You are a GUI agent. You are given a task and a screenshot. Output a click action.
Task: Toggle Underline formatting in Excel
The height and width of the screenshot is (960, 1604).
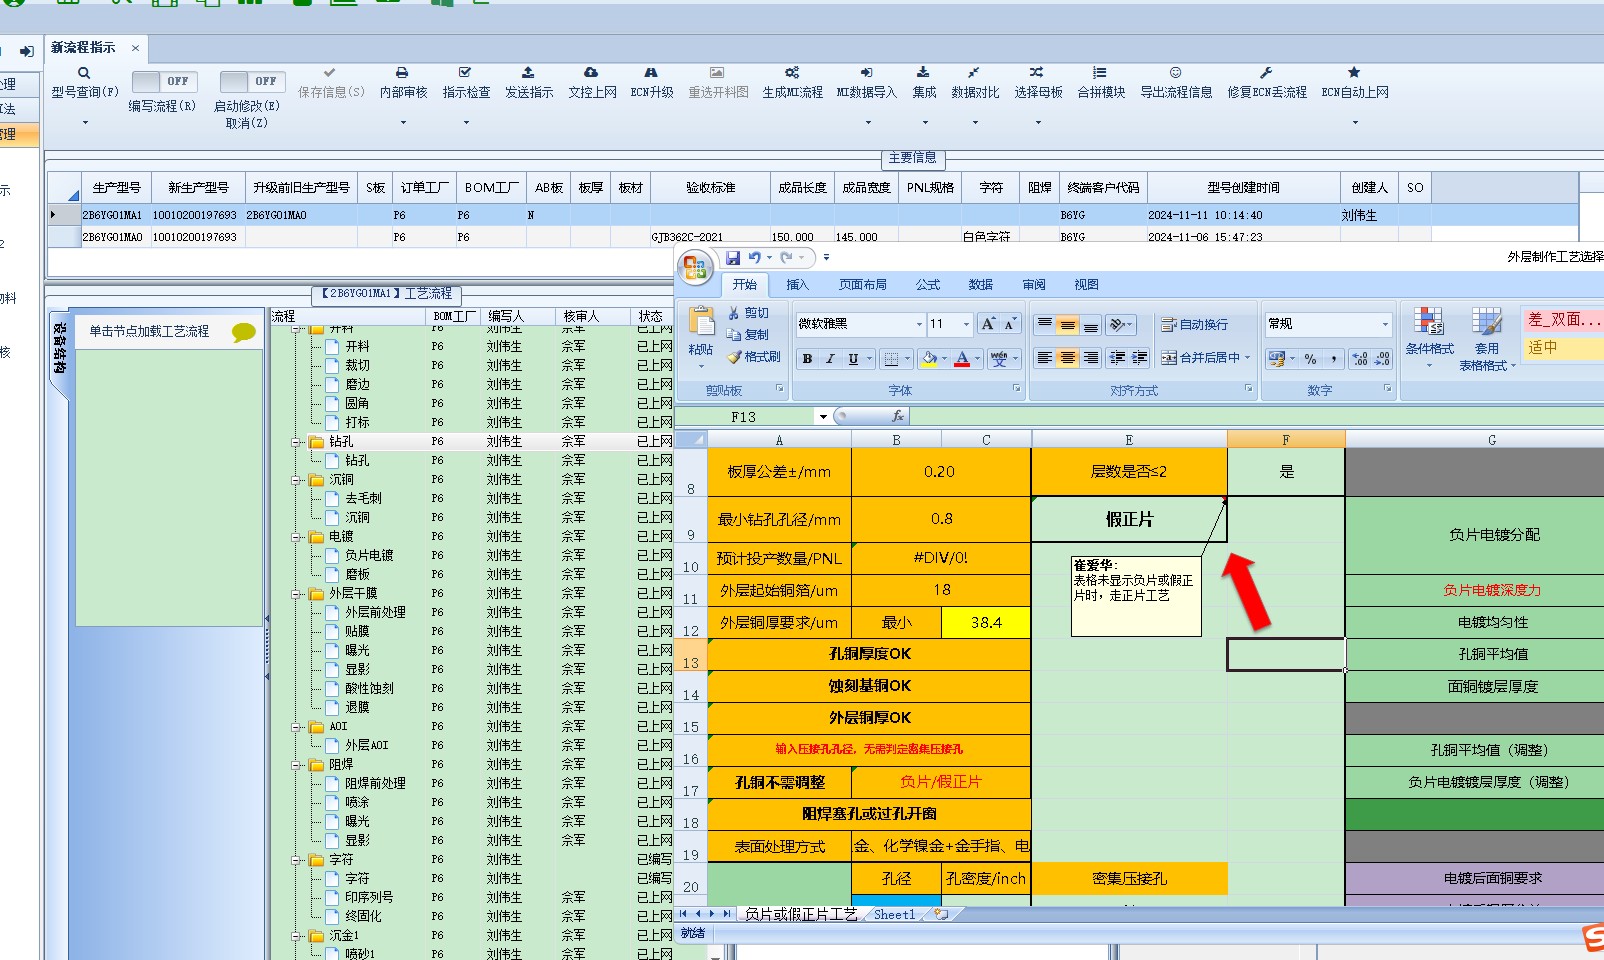click(853, 359)
